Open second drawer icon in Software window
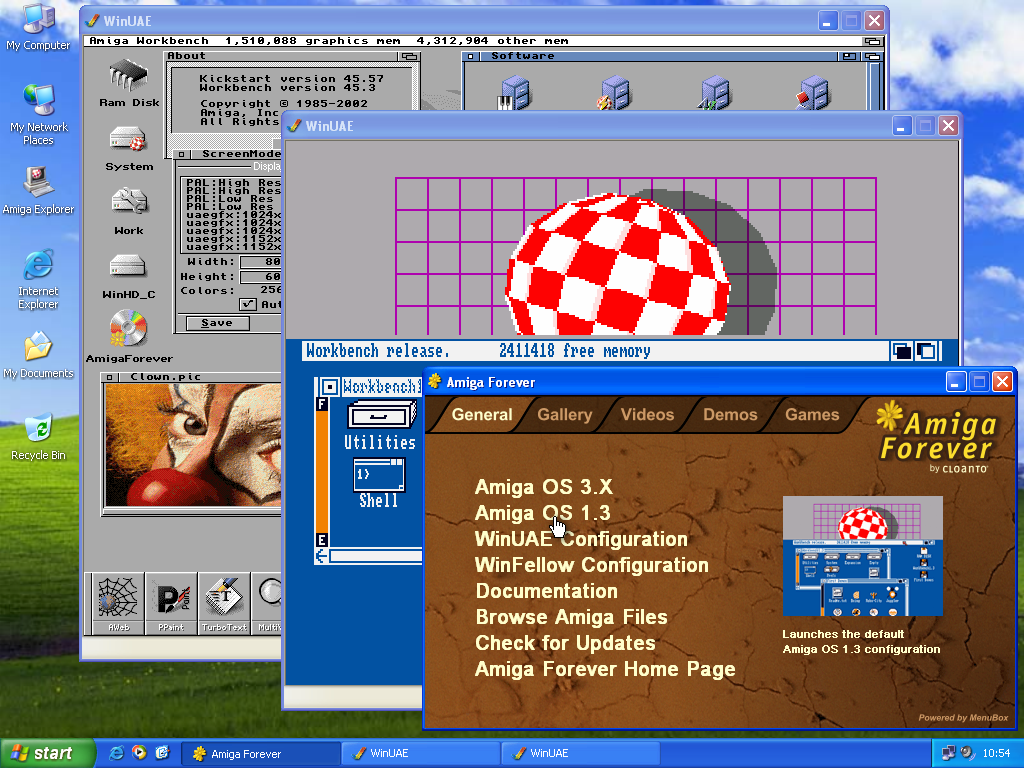 613,93
